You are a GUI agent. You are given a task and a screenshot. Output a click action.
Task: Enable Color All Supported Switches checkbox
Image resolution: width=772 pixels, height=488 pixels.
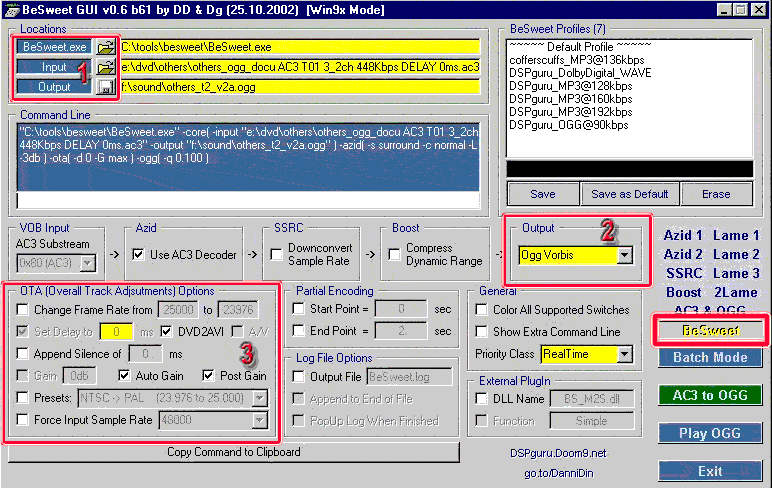(x=482, y=310)
